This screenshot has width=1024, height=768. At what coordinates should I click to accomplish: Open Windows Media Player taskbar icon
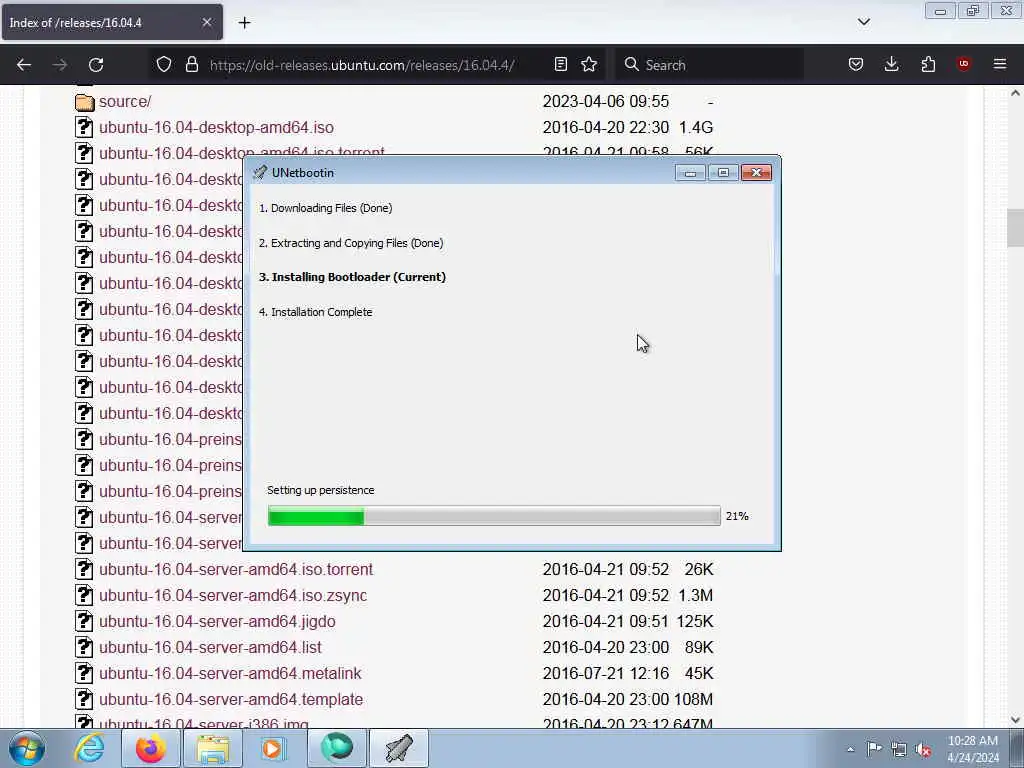(274, 748)
